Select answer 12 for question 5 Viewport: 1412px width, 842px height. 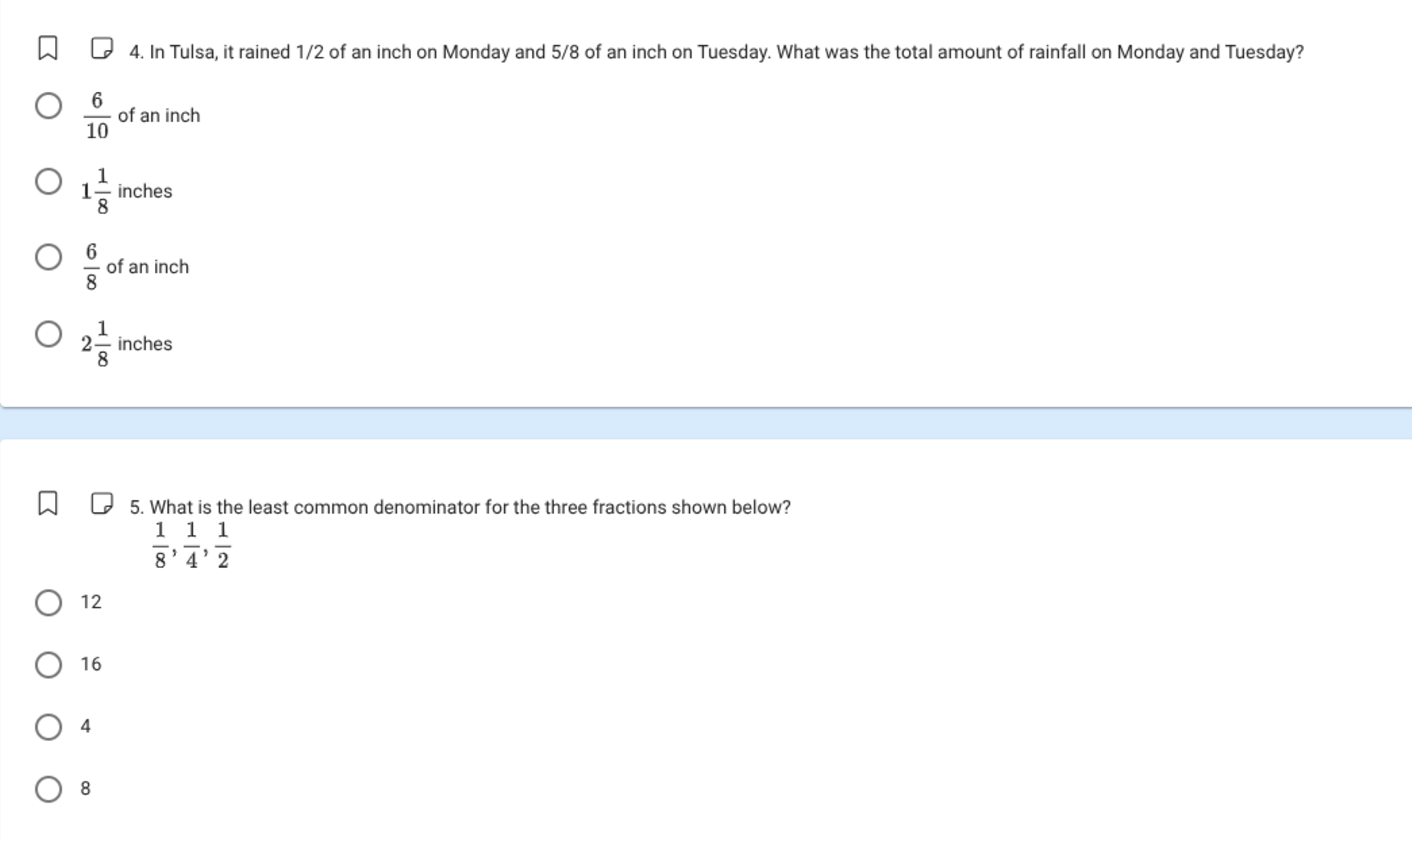point(48,602)
